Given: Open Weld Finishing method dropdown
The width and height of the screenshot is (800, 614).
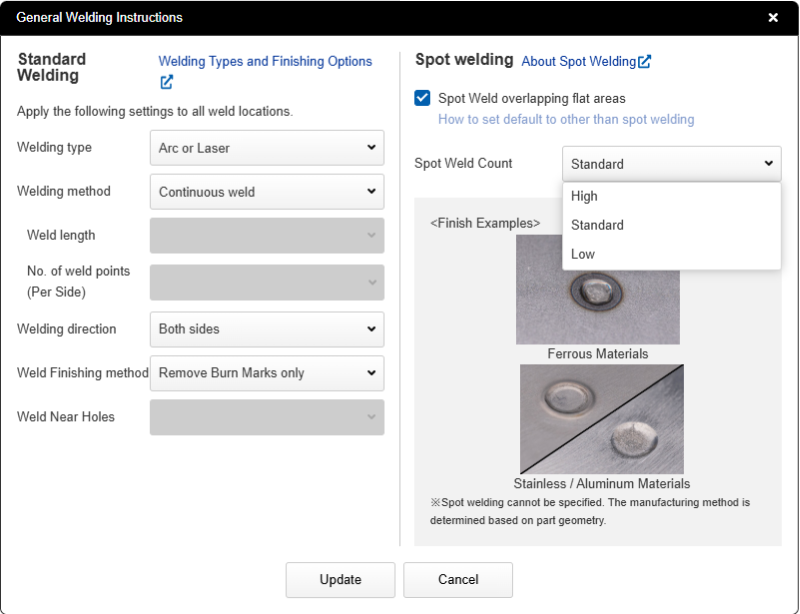Looking at the screenshot, I should pos(266,373).
